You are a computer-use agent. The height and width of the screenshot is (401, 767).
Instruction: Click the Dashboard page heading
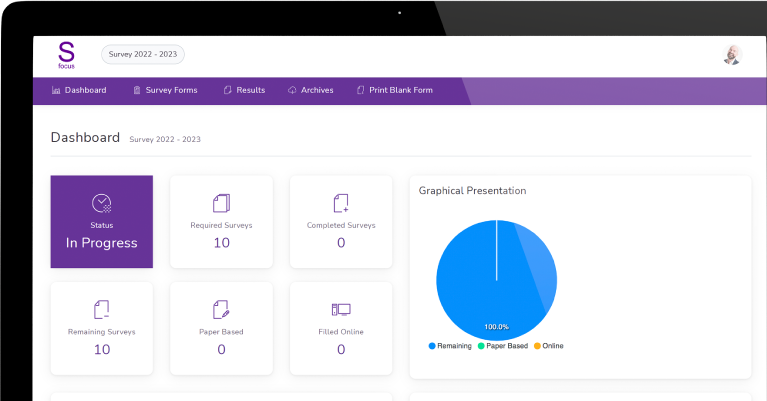click(85, 137)
